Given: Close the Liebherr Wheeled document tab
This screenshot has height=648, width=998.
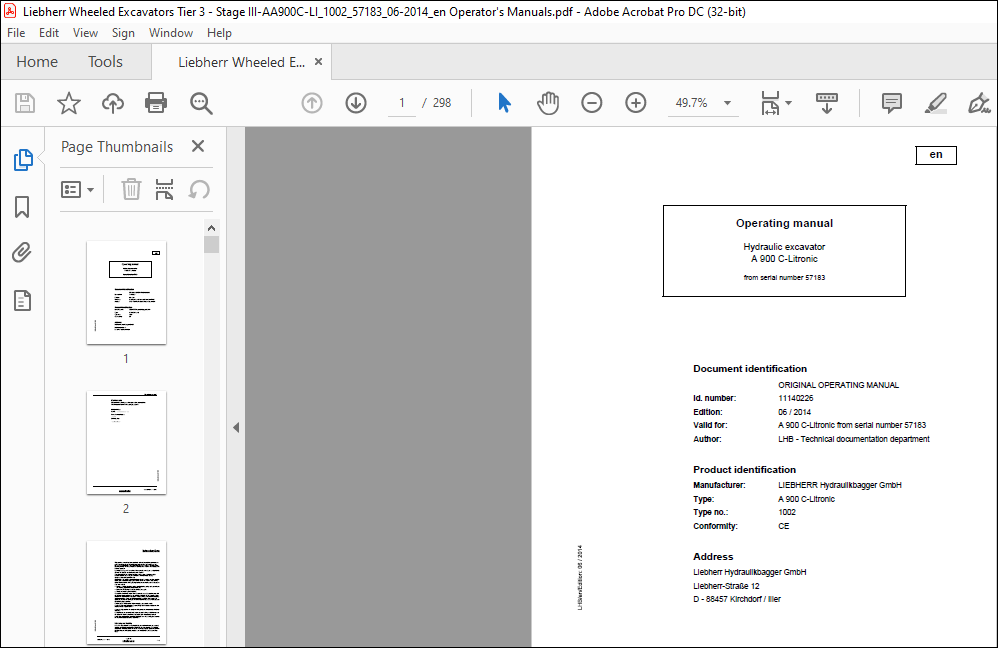Looking at the screenshot, I should (319, 62).
